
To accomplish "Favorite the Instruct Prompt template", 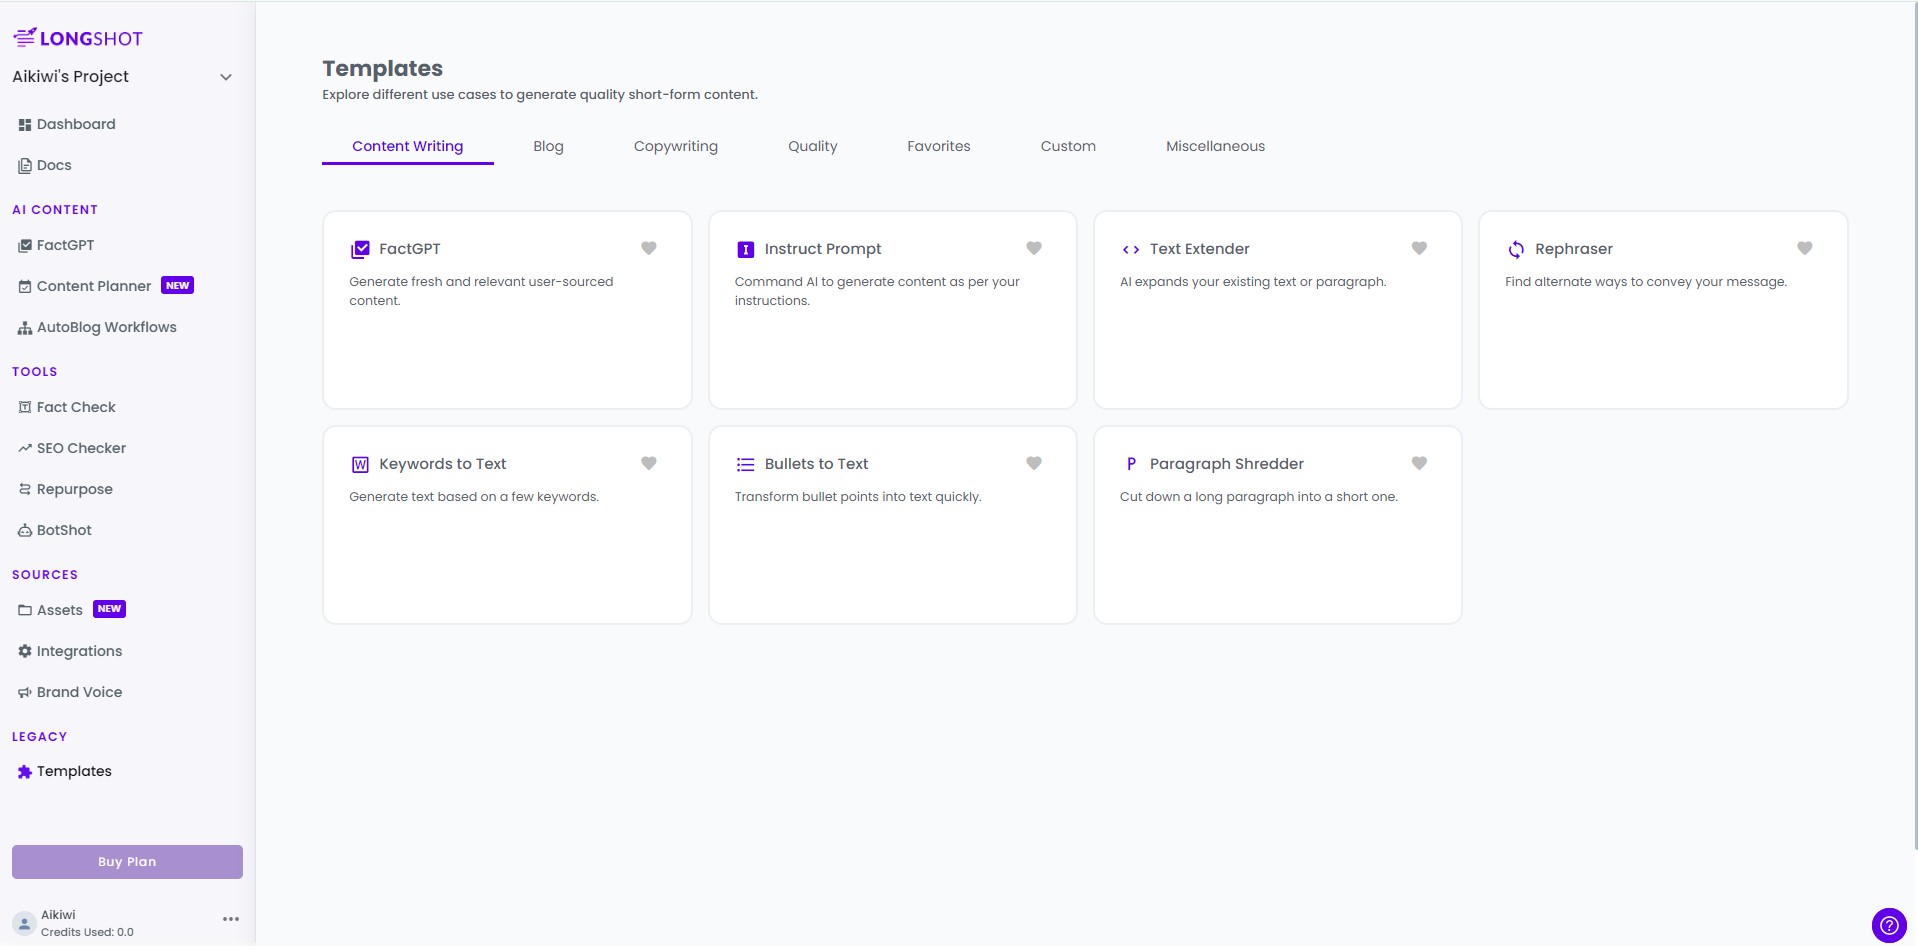I will tap(1034, 248).
